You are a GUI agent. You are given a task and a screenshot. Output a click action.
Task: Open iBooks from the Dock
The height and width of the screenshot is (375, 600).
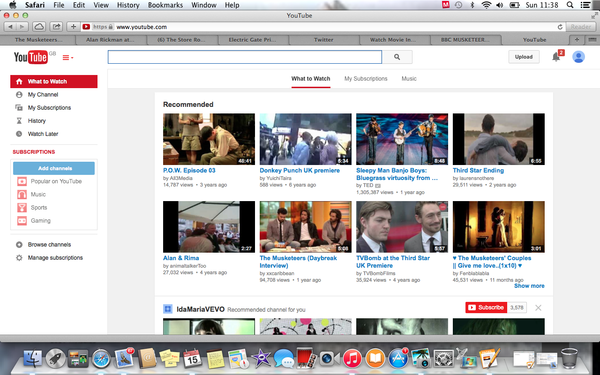[375, 359]
